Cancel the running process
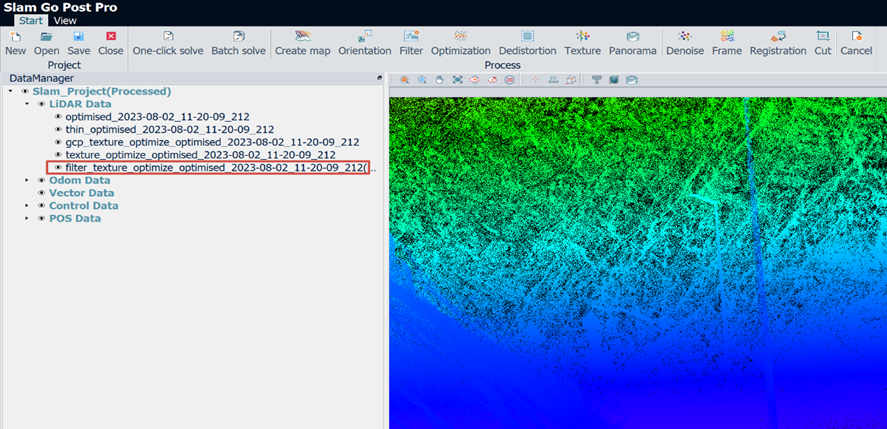Viewport: 887px width, 429px height. tap(856, 44)
